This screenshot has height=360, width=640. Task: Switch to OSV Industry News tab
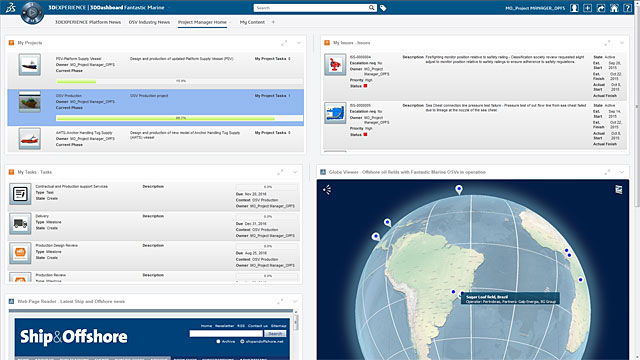[x=149, y=22]
